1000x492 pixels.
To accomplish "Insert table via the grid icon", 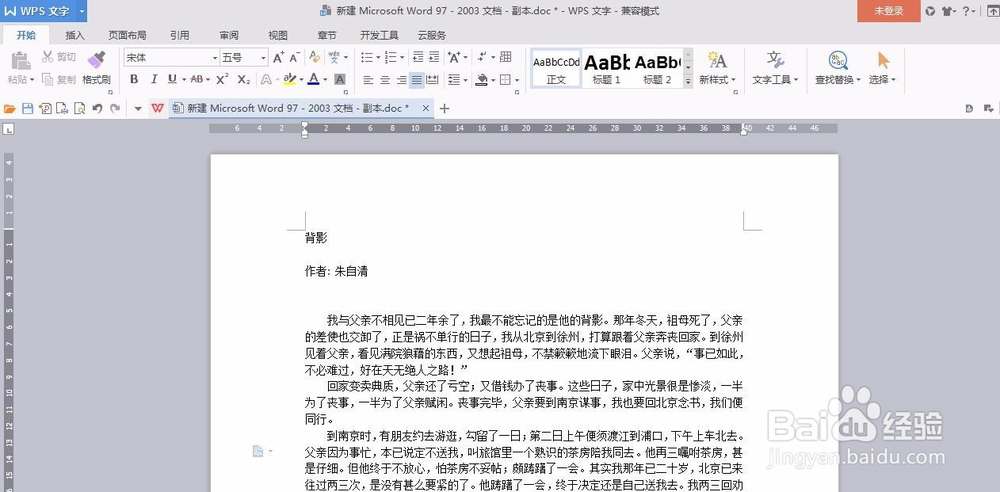I will point(506,57).
